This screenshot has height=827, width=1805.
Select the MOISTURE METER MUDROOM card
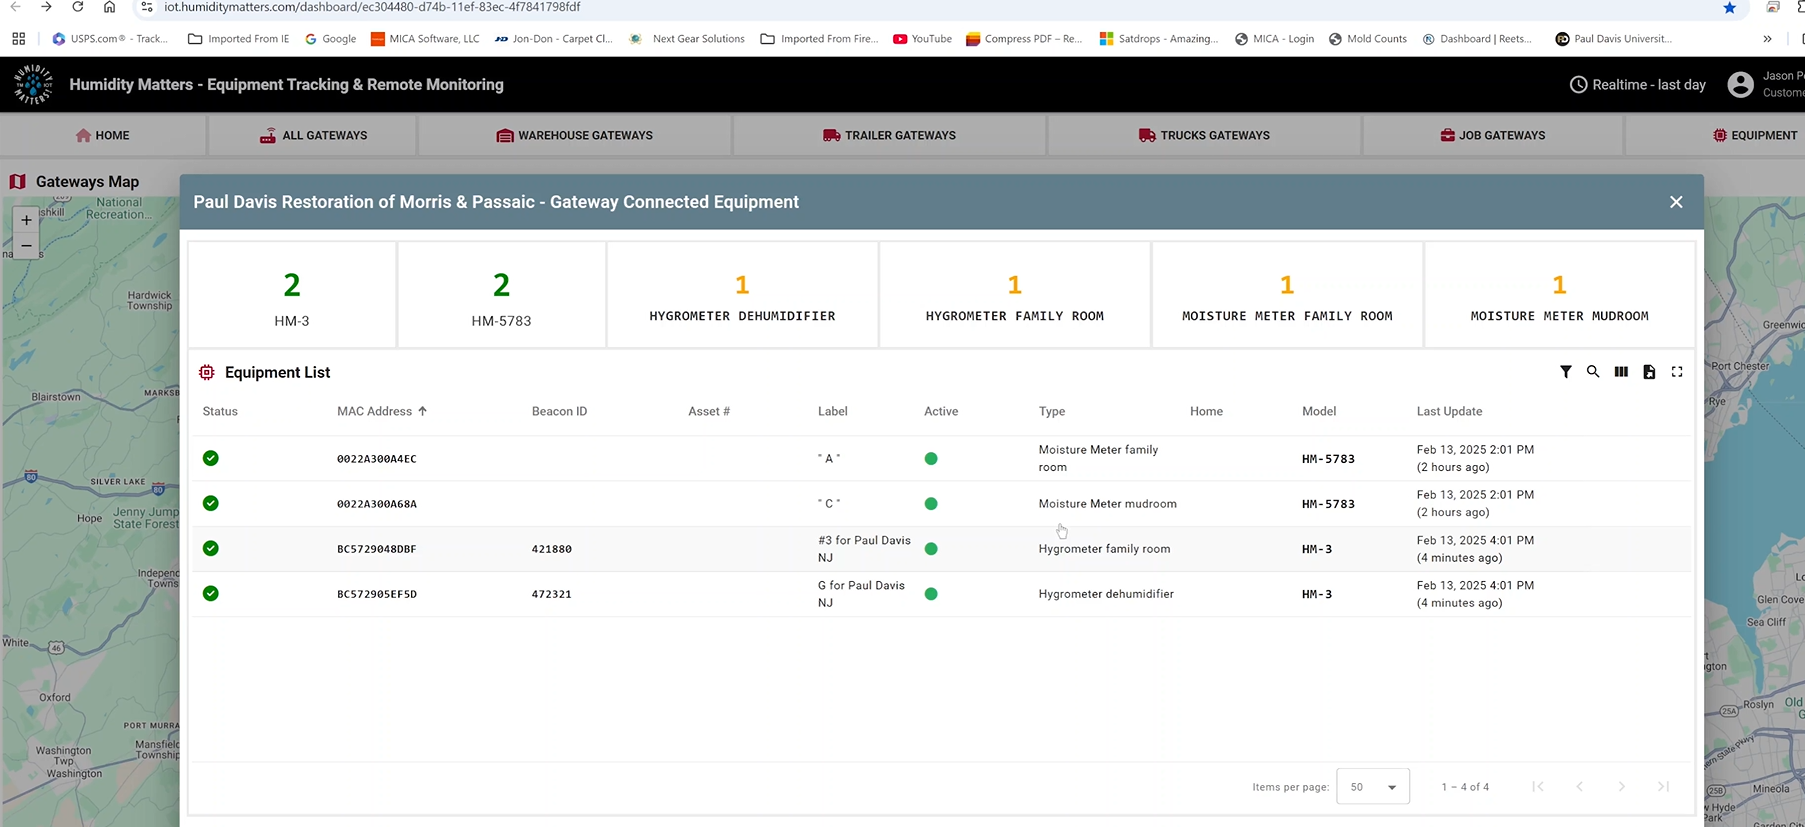coord(1559,295)
